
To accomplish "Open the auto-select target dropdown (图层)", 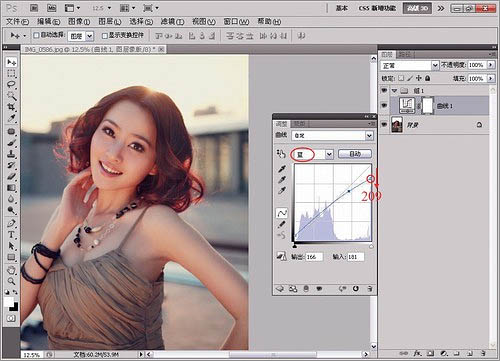I will tap(90, 36).
